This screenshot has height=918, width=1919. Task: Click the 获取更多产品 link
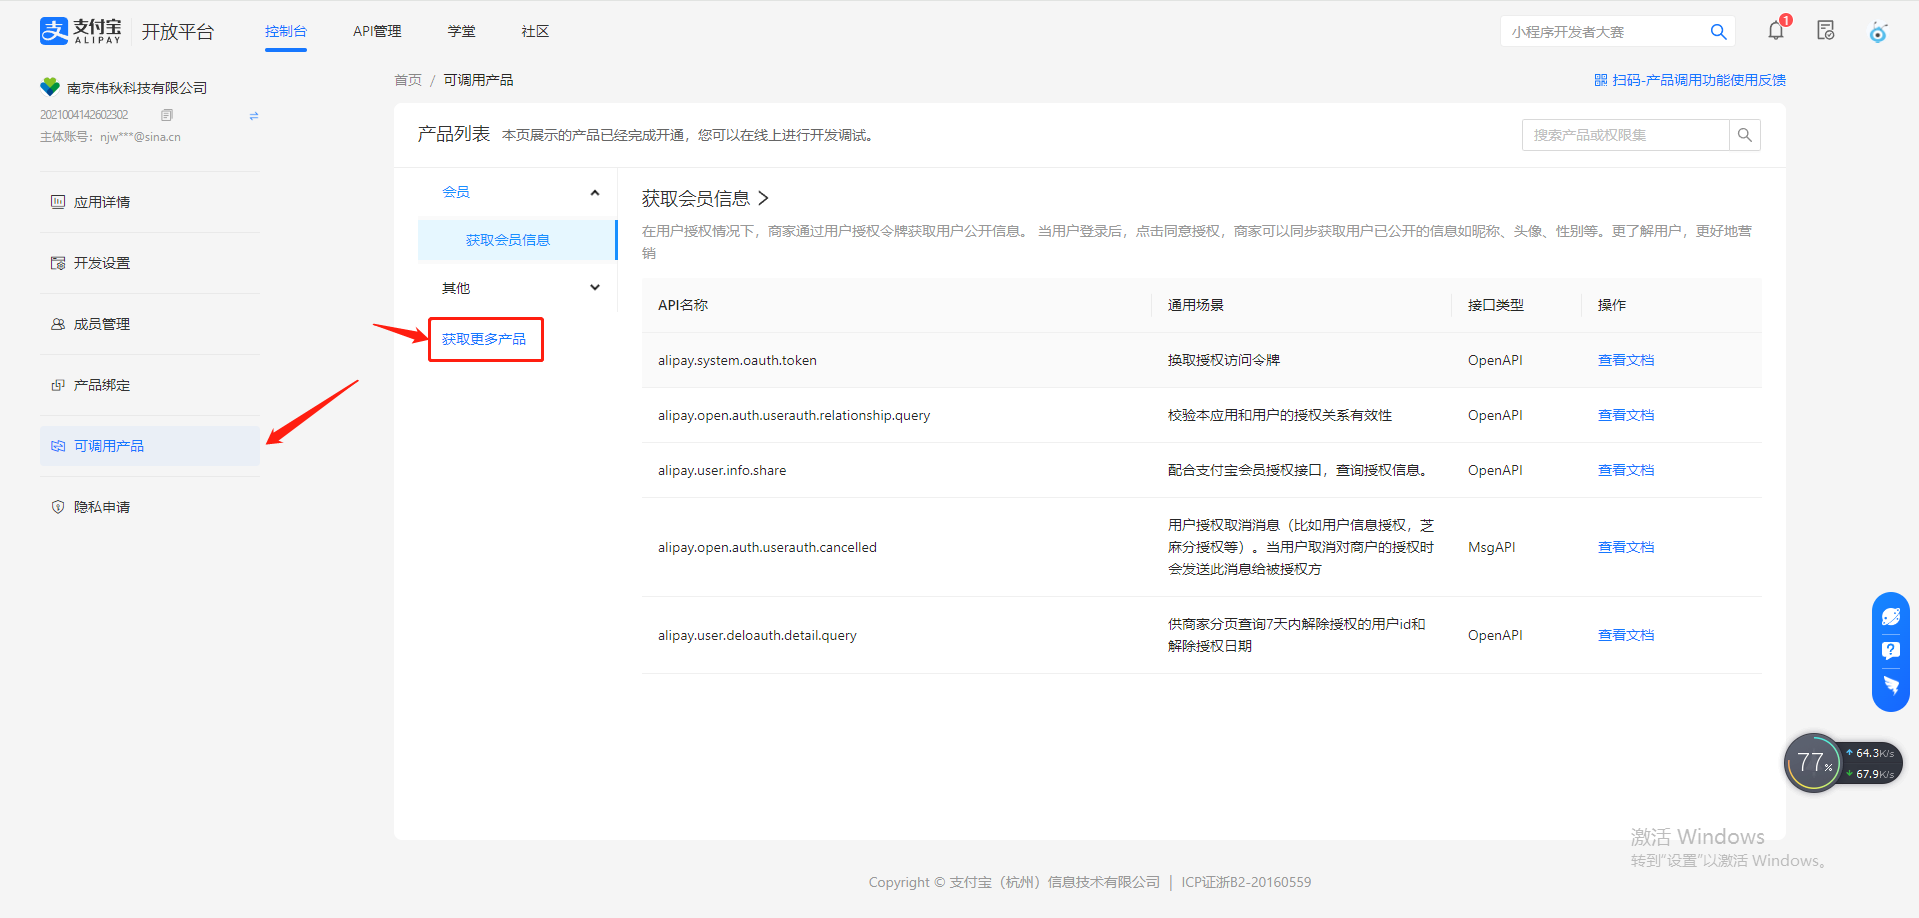[x=484, y=339]
